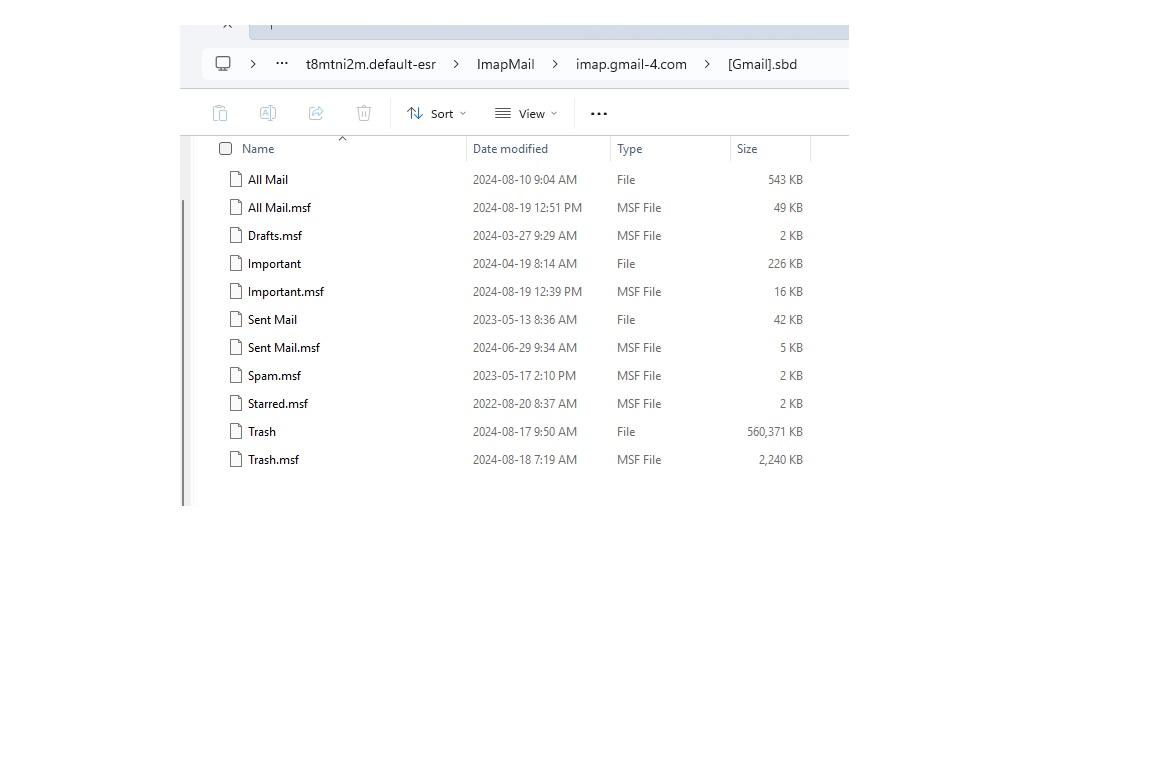
Task: Sort by Size column header
Action: coord(747,149)
